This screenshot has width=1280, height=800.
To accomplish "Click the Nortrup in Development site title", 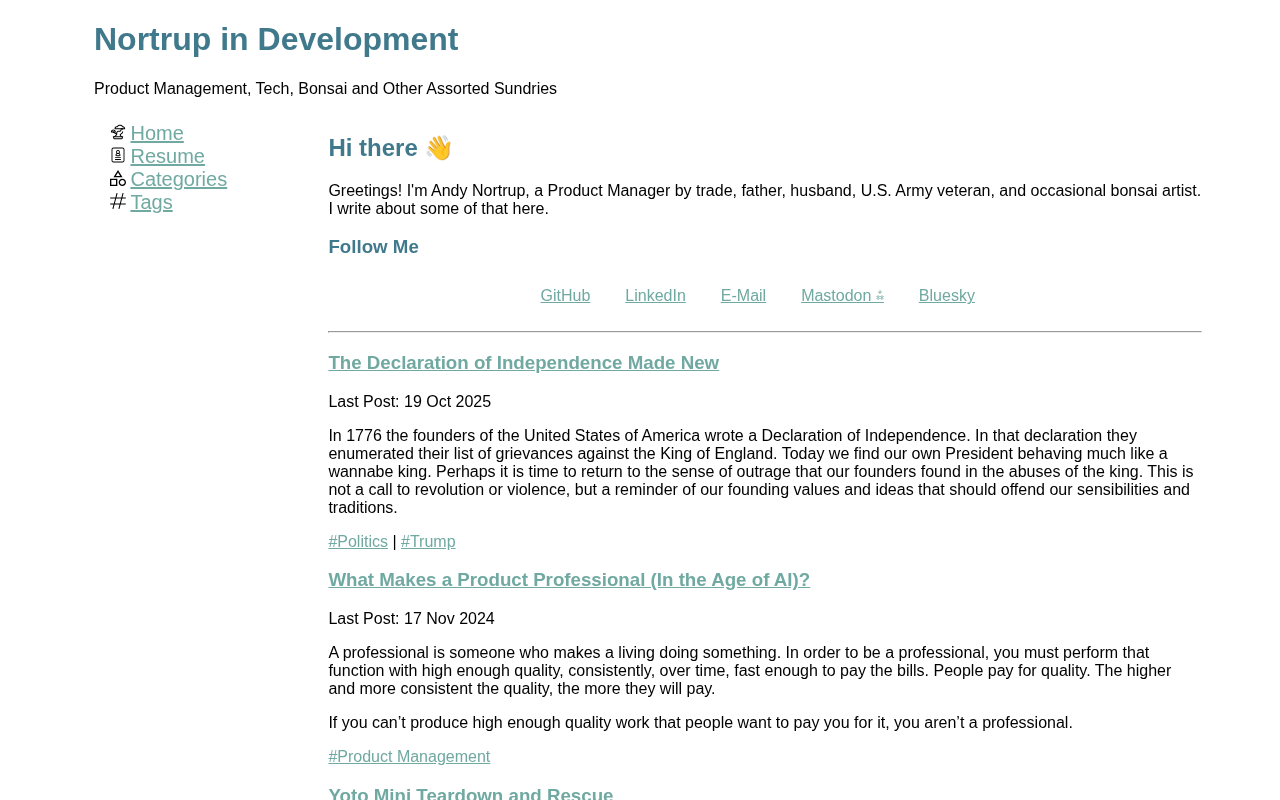I will (276, 39).
